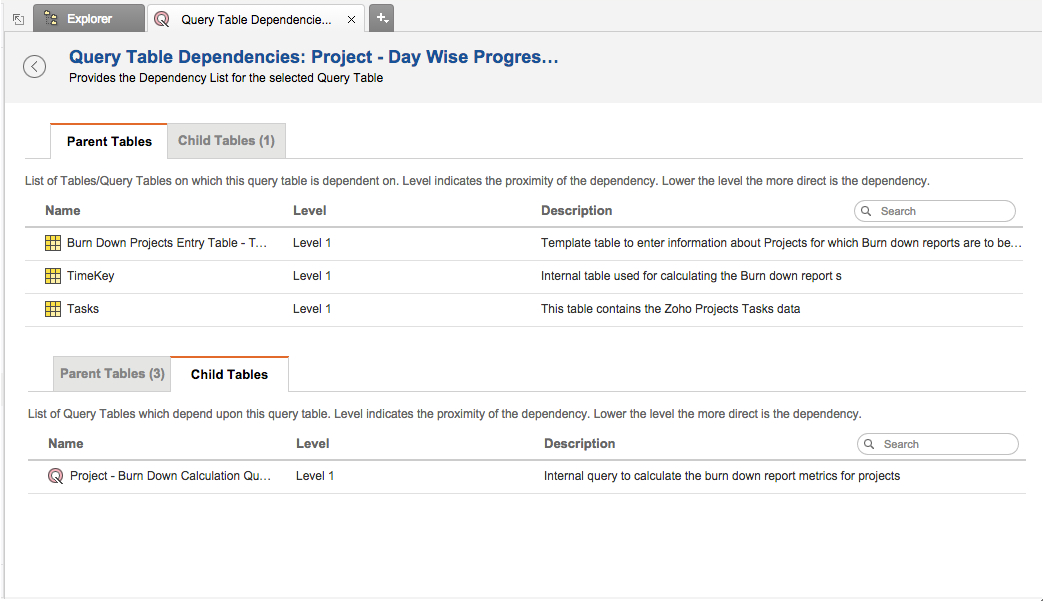Click the back arrow circle icon

(35, 67)
